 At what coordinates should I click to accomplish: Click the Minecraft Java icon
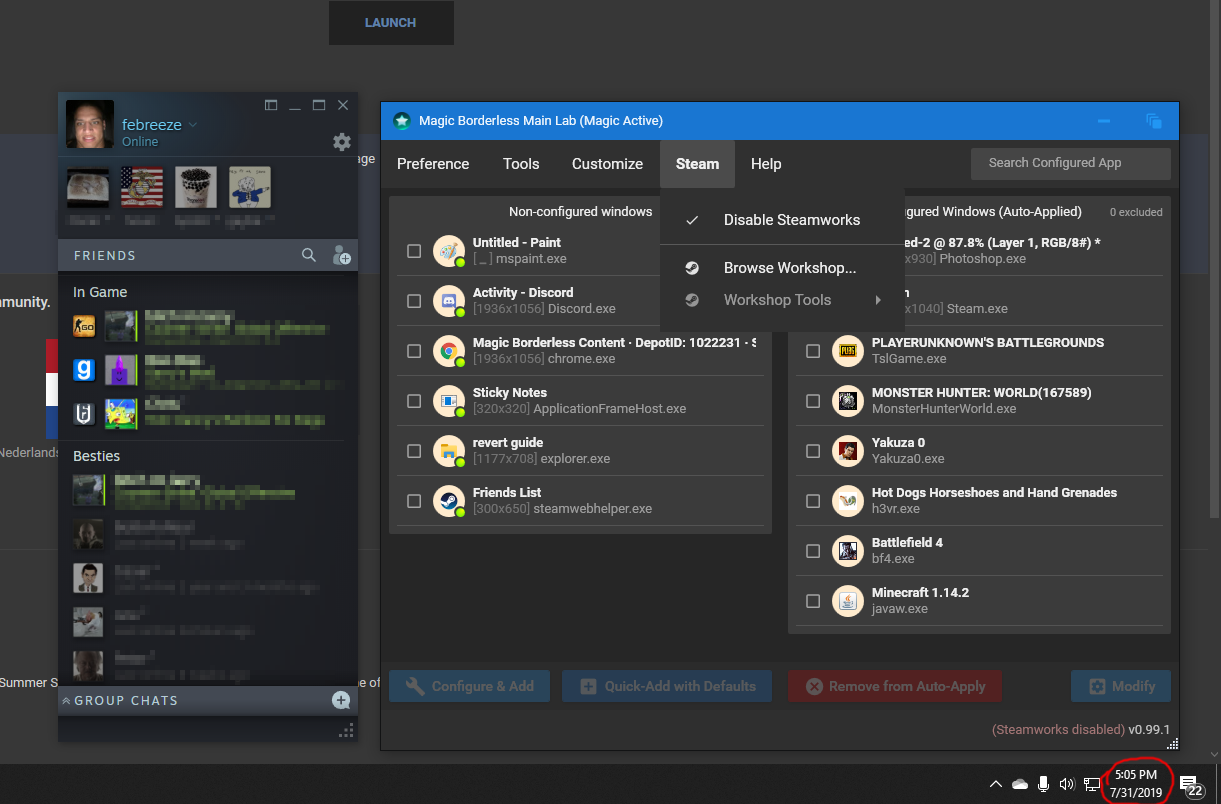pos(848,601)
